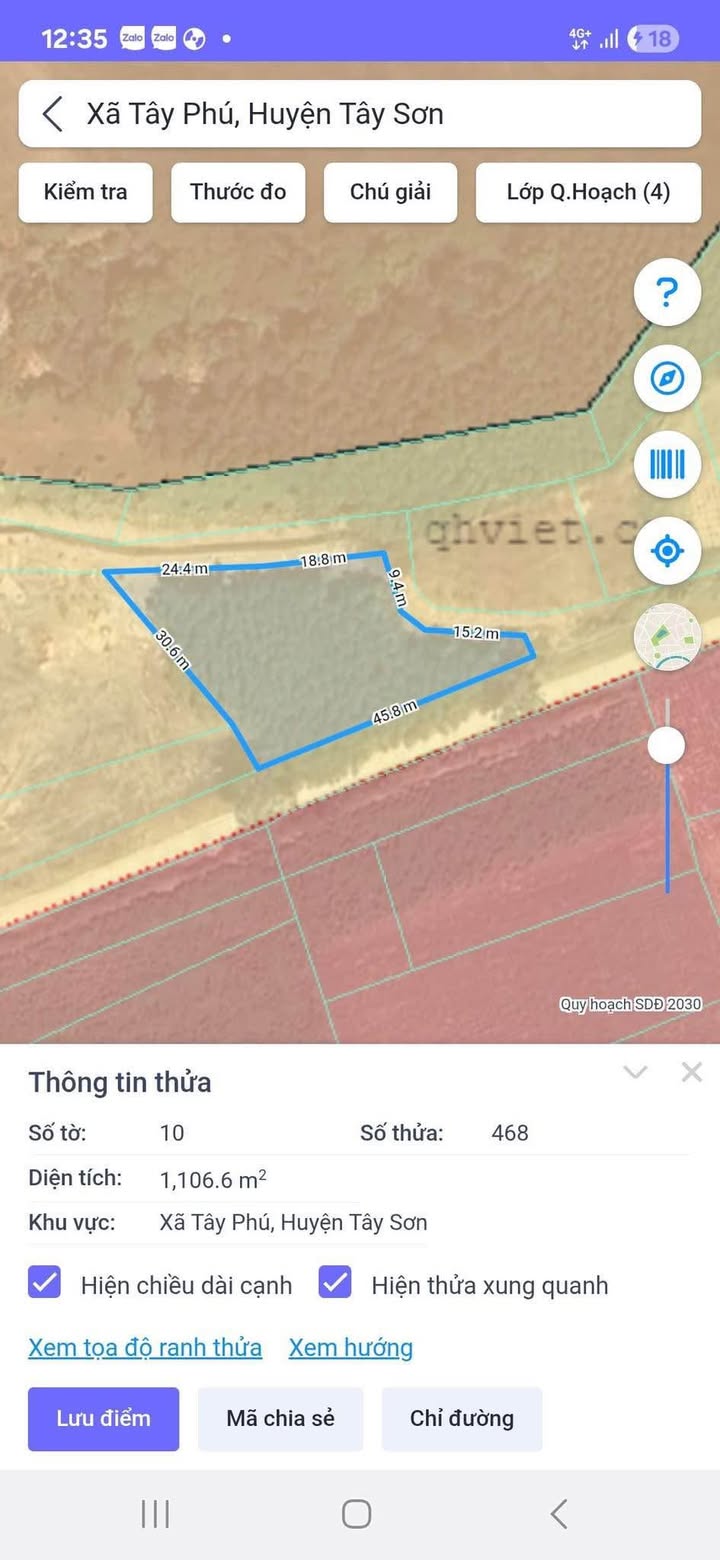Open Lớp Q.Hoạch (4) layers list

pyautogui.click(x=588, y=192)
